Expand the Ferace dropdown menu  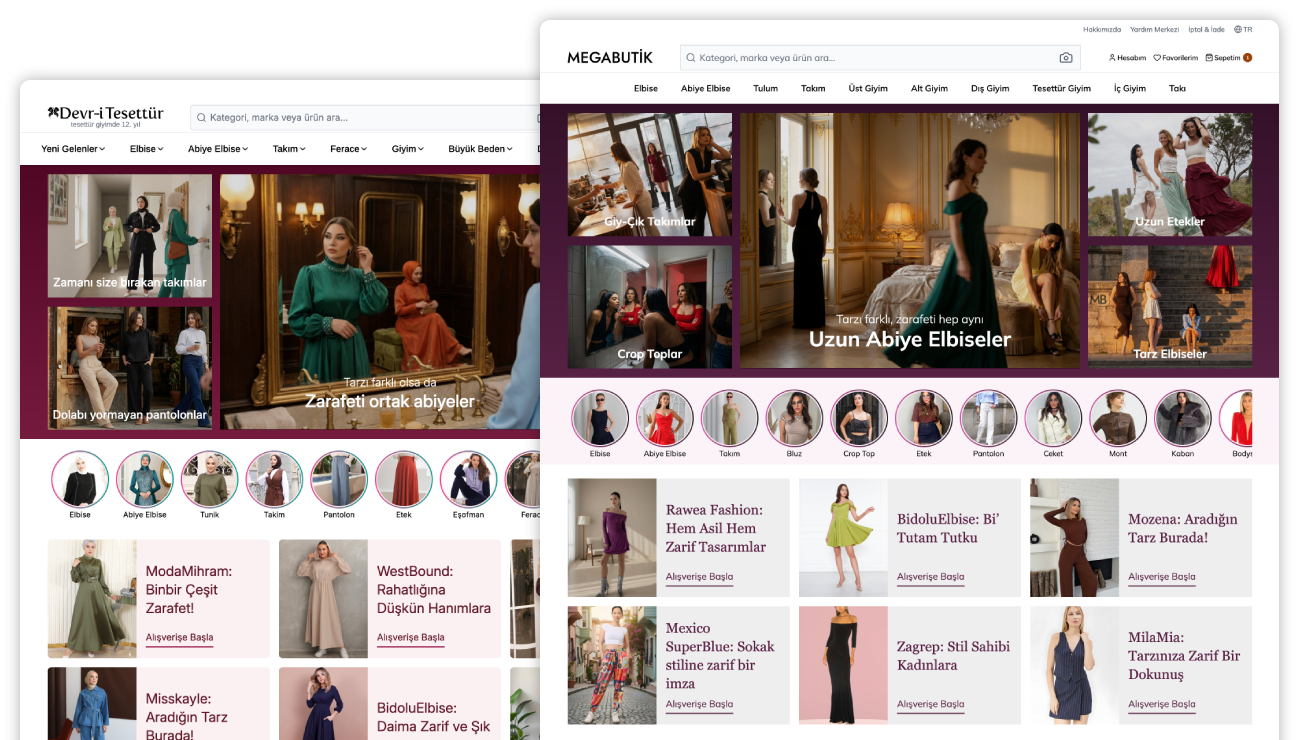pyautogui.click(x=348, y=149)
